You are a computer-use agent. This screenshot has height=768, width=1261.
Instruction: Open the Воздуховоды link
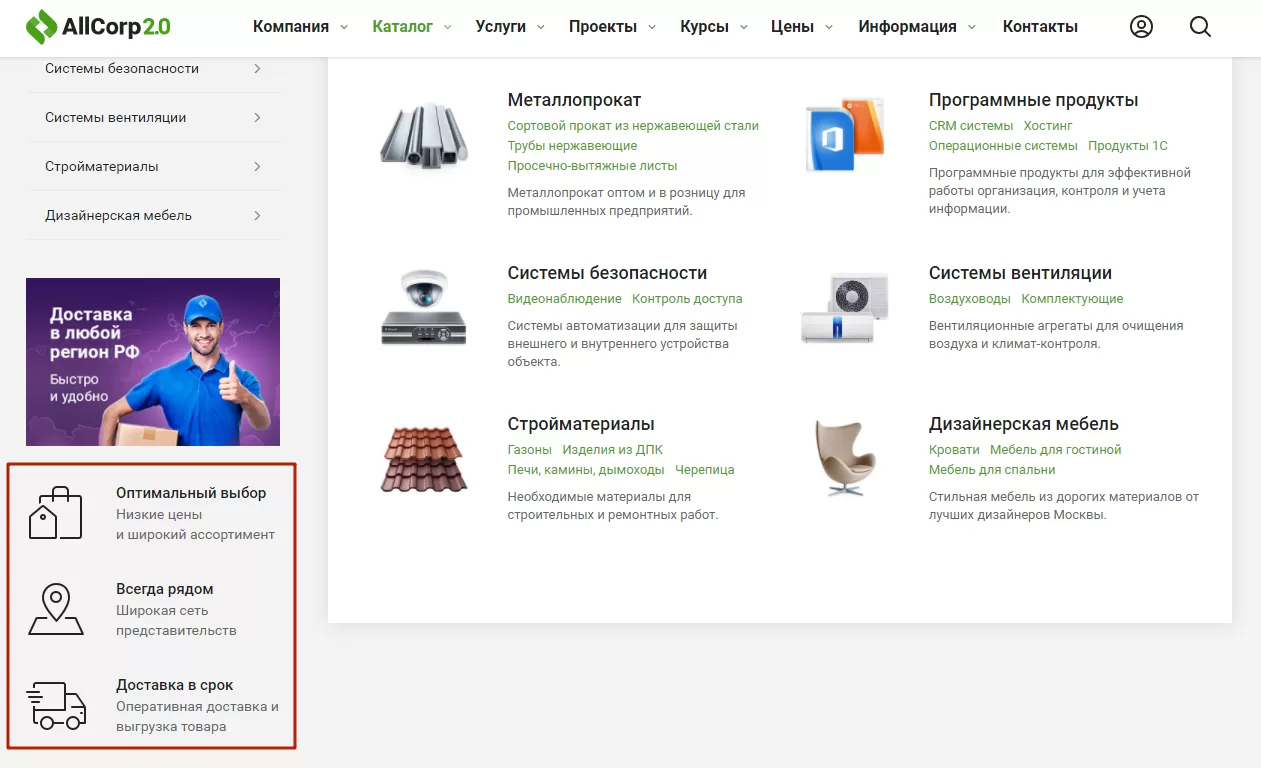click(969, 299)
